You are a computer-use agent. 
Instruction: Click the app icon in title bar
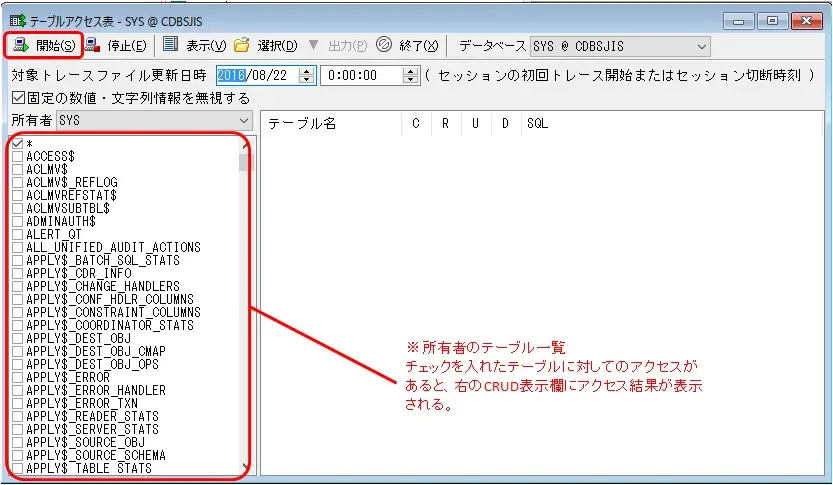click(x=16, y=18)
